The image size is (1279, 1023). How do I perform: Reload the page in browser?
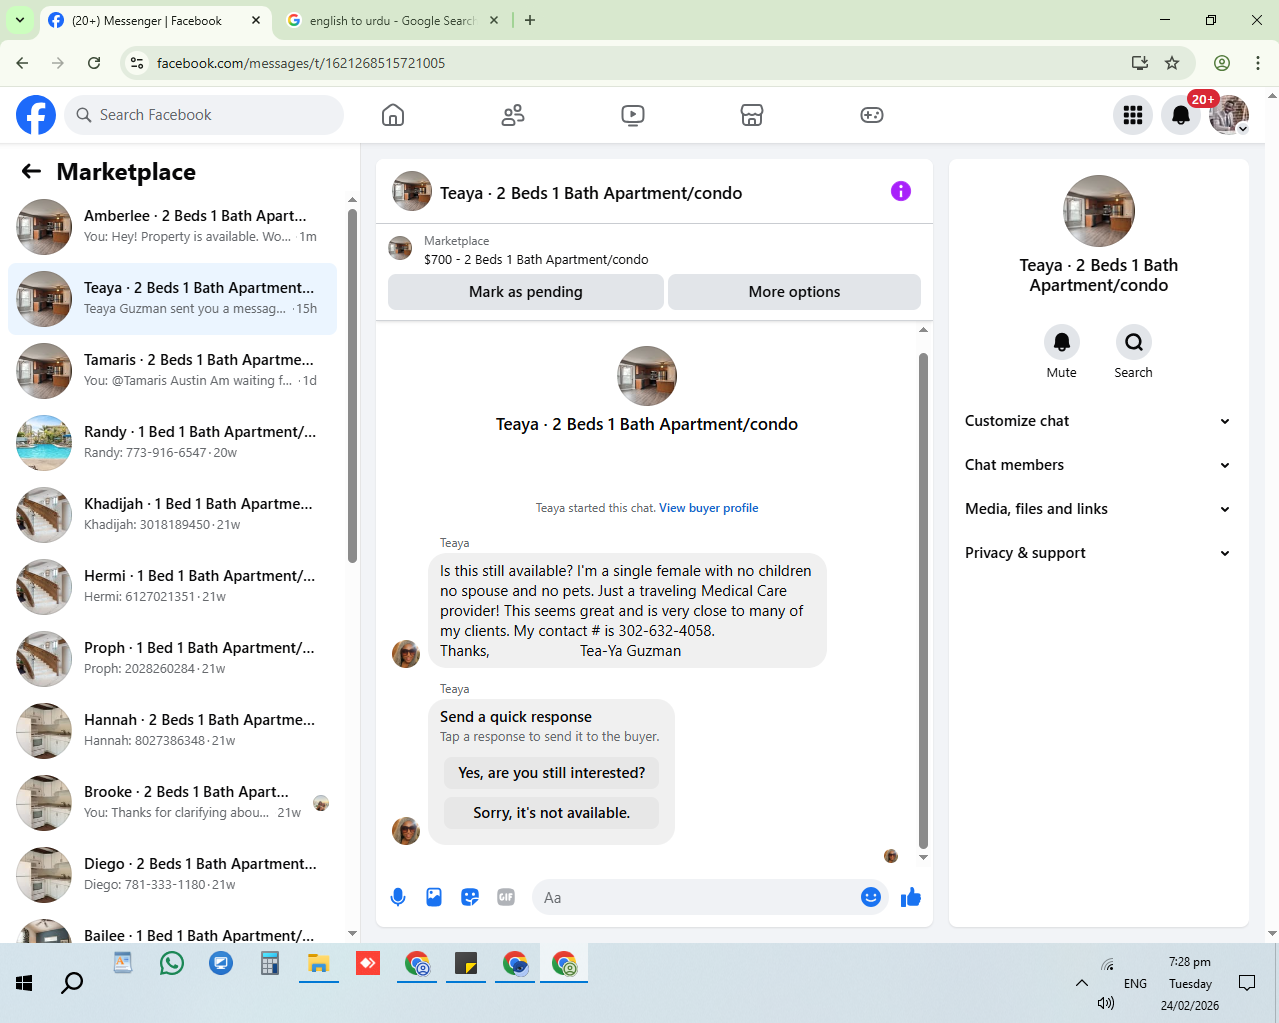point(94,63)
